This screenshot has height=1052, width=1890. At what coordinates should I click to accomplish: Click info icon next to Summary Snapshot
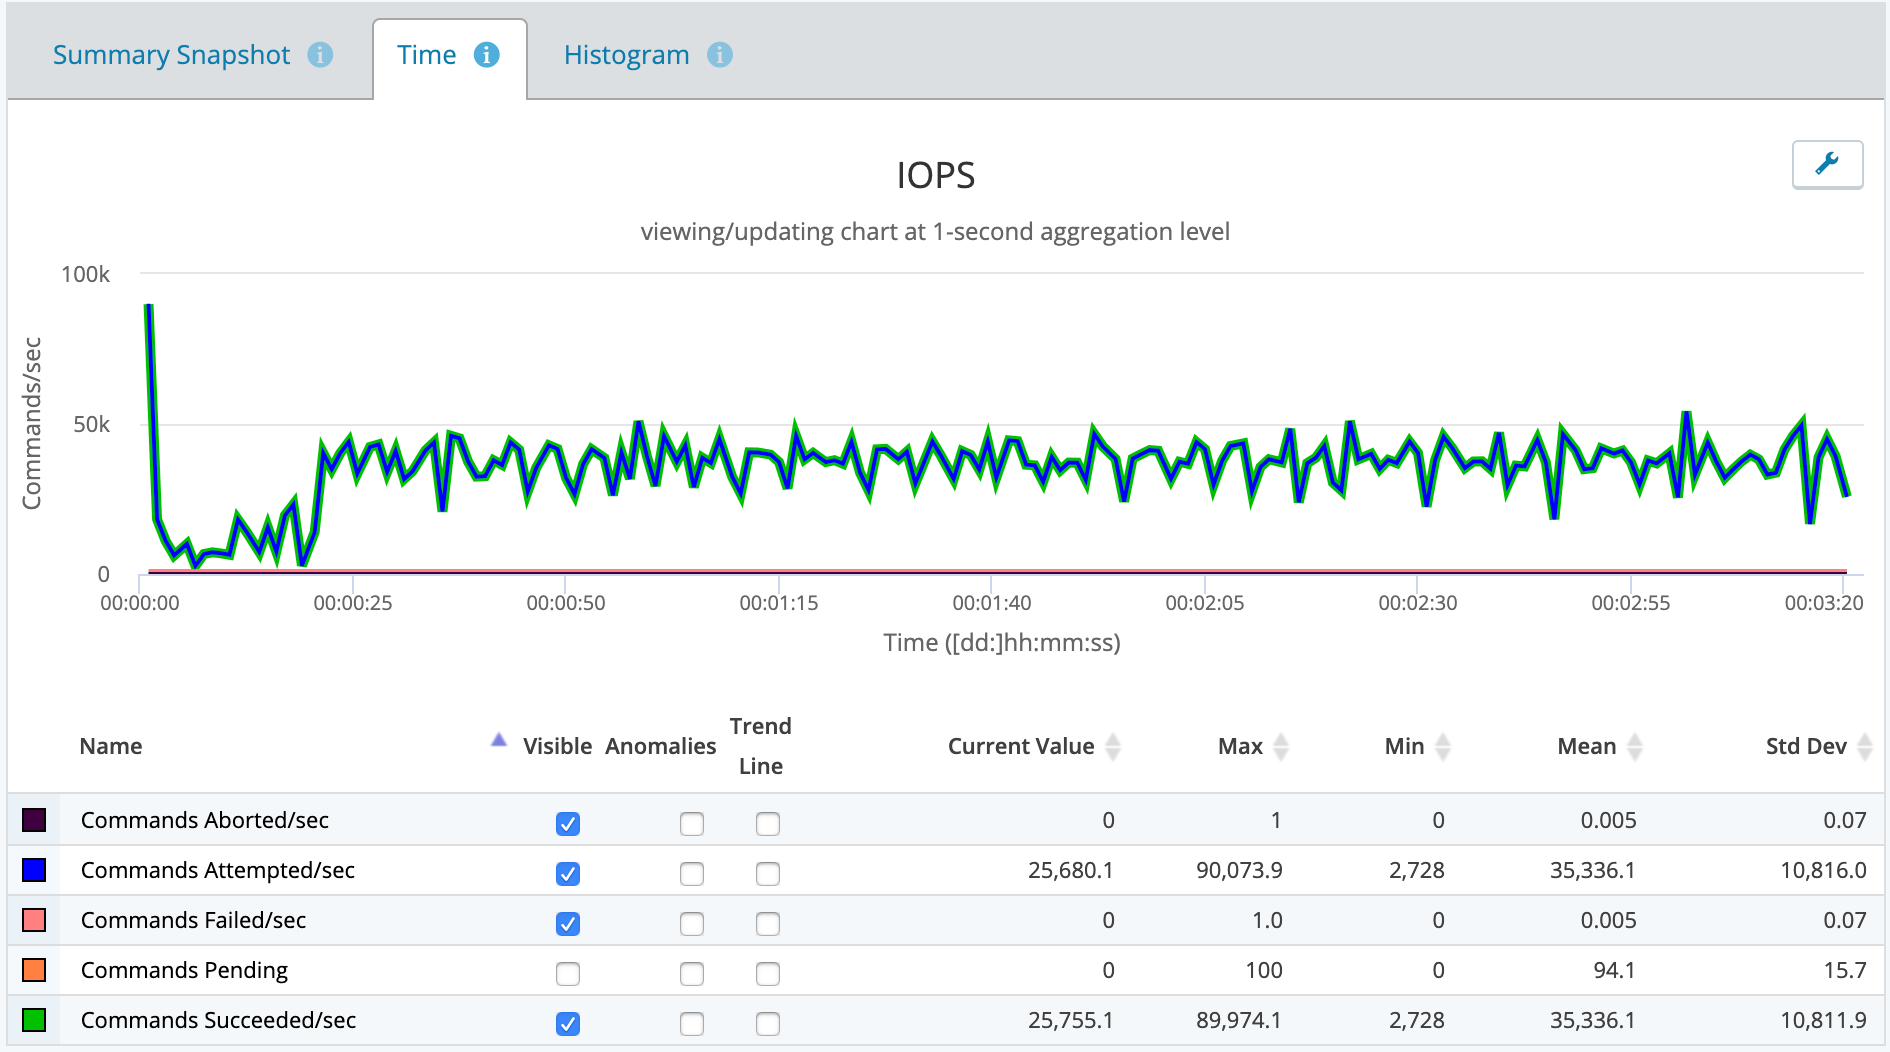(x=320, y=55)
